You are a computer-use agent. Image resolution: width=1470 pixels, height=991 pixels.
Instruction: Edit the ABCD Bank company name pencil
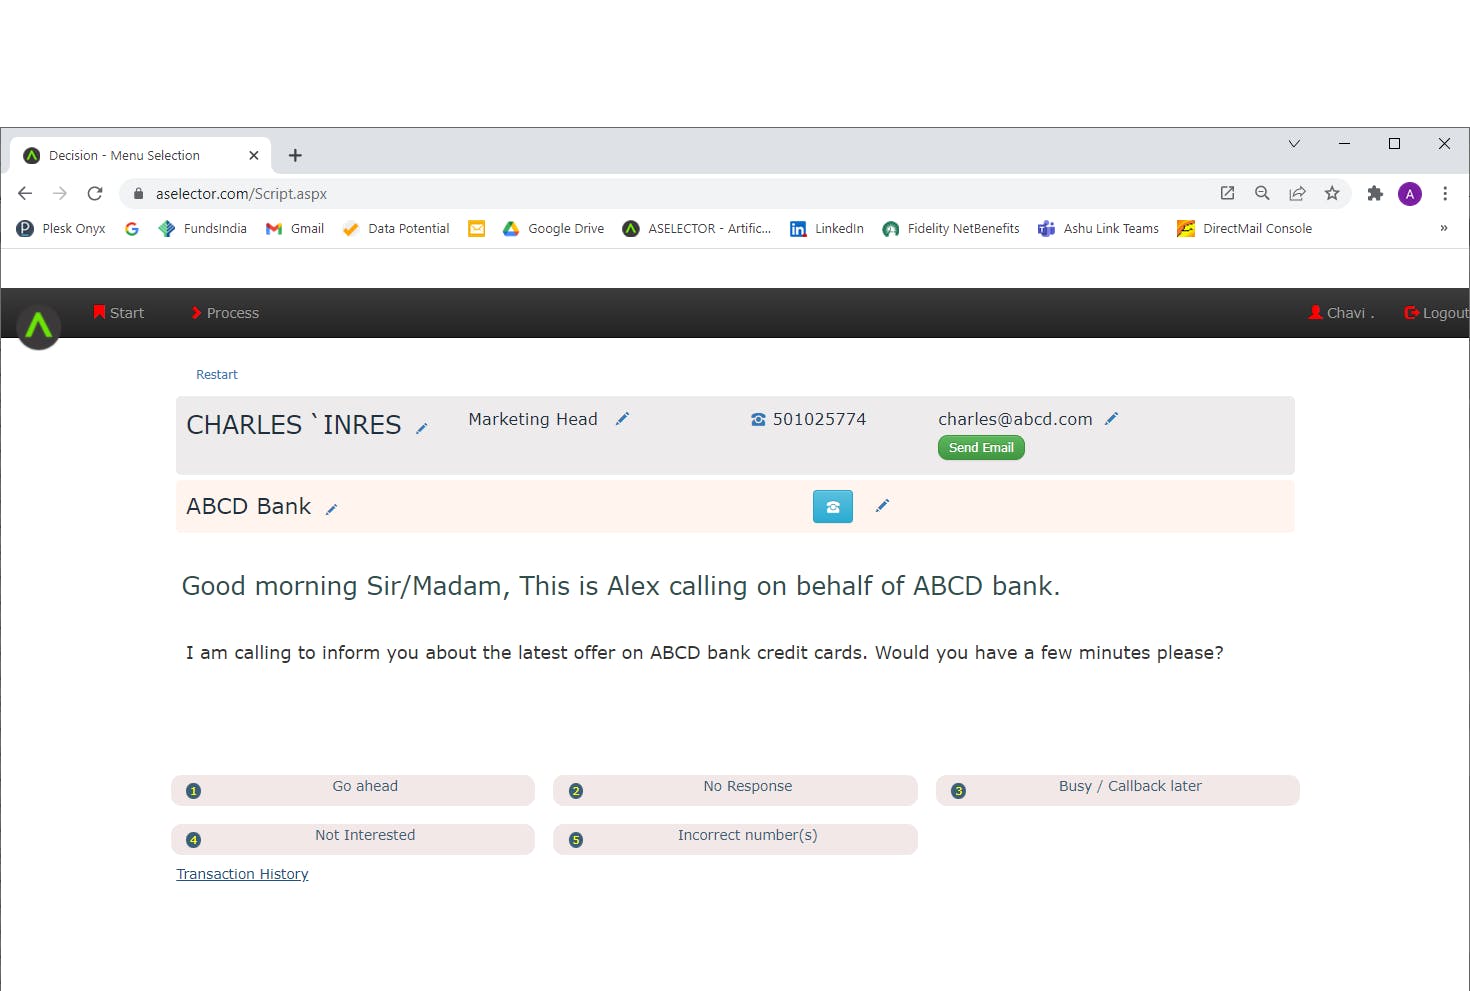tap(331, 510)
